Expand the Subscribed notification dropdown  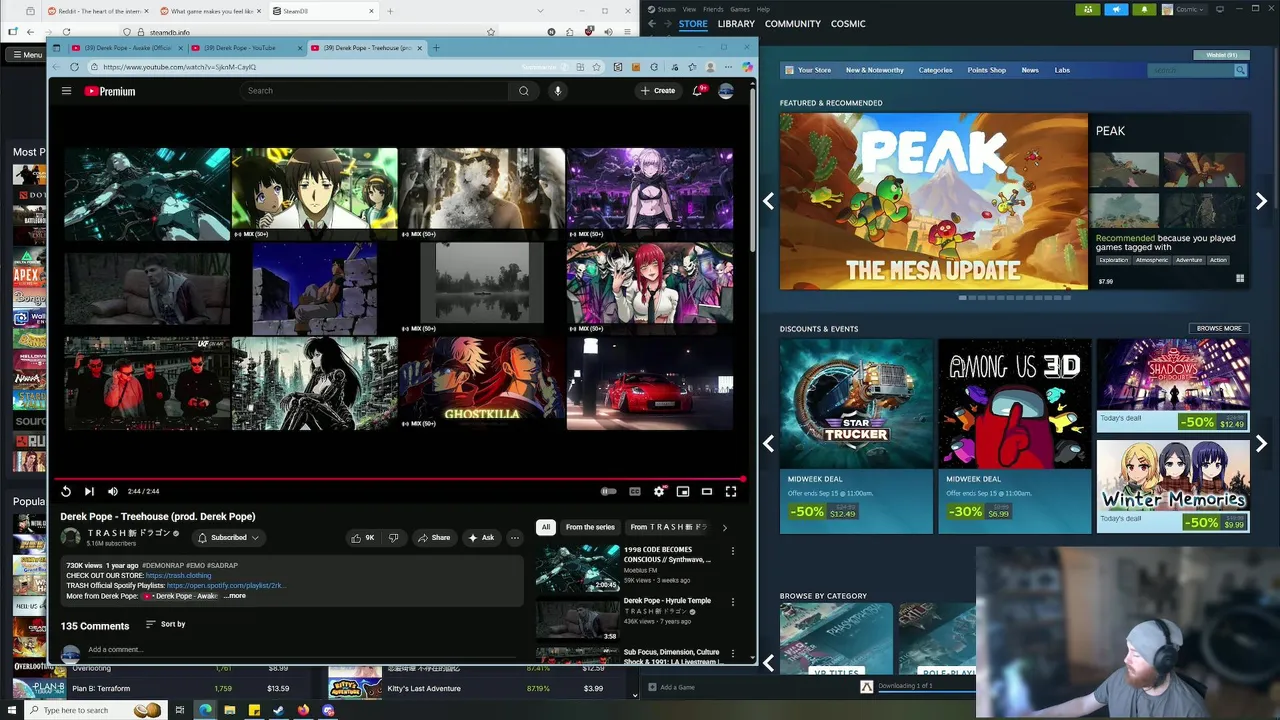click(228, 538)
